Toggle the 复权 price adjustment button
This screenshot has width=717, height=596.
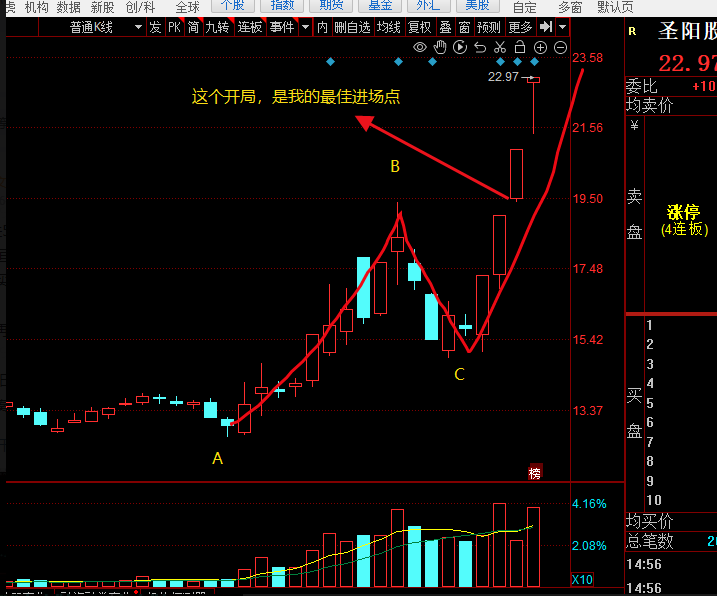click(420, 27)
